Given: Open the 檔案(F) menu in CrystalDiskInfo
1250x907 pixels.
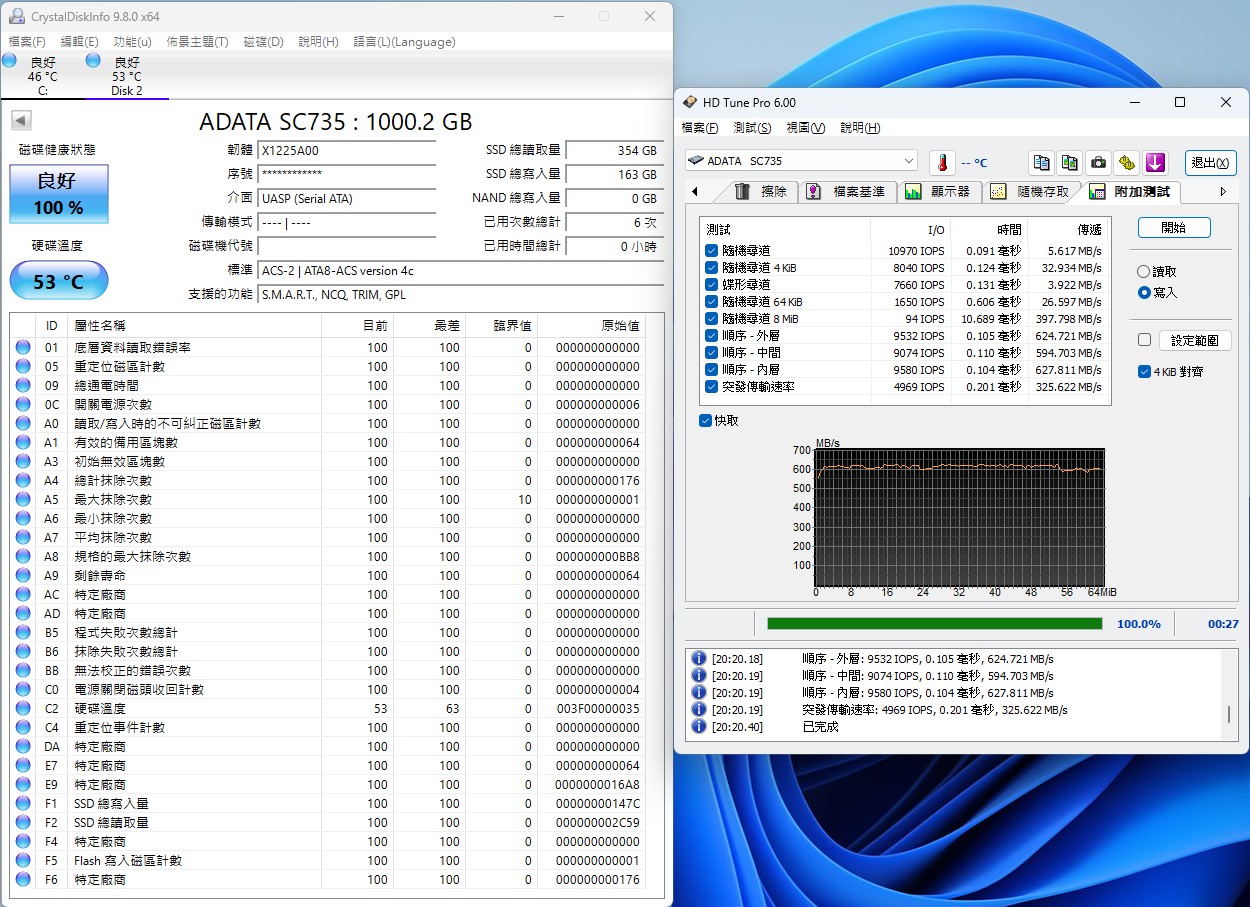Looking at the screenshot, I should click(x=27, y=42).
